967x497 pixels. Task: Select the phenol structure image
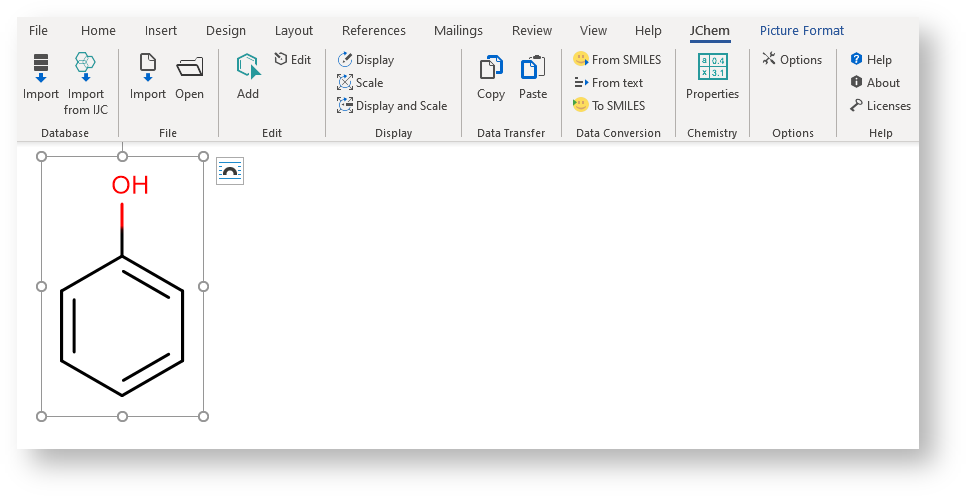pos(122,300)
